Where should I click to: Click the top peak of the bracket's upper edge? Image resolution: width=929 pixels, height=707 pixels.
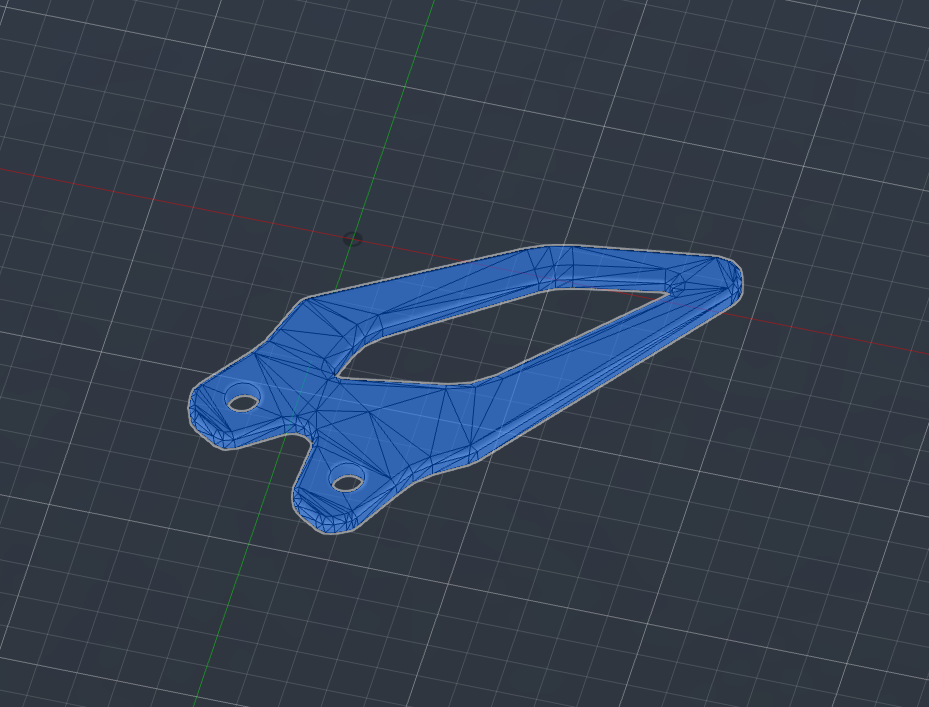tap(547, 248)
